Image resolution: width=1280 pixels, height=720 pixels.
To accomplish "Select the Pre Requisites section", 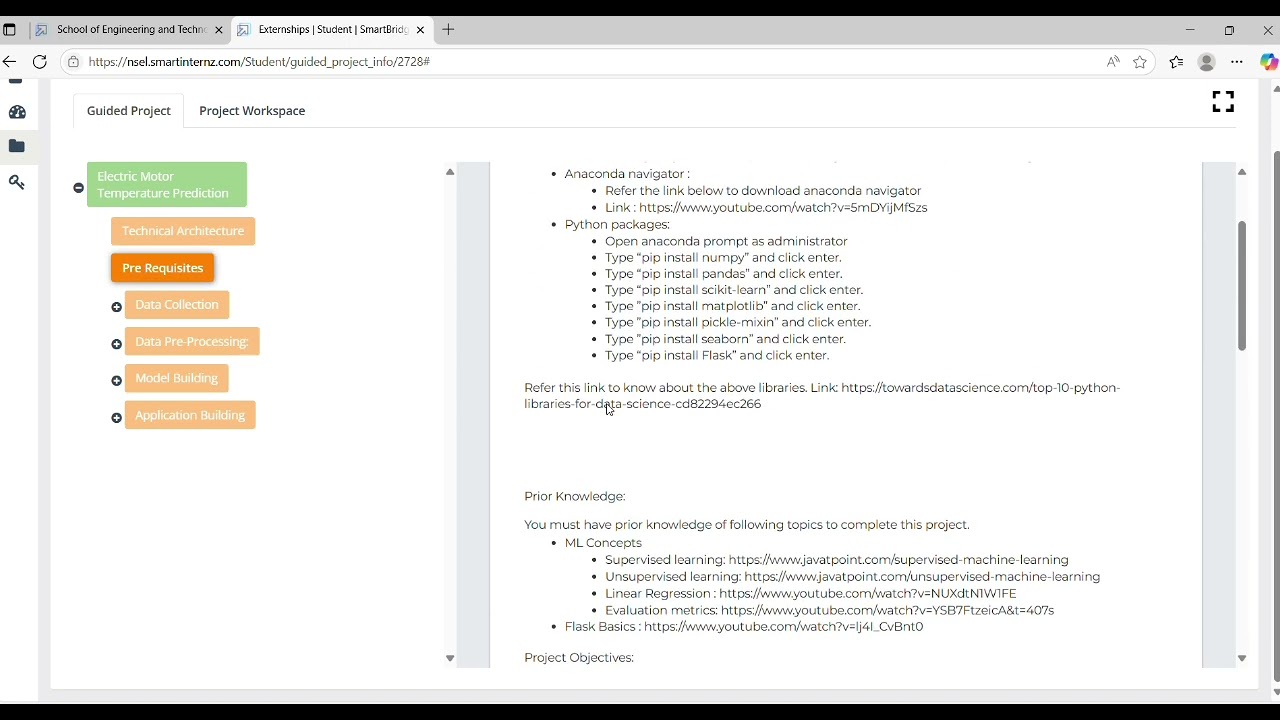I will coord(163,268).
